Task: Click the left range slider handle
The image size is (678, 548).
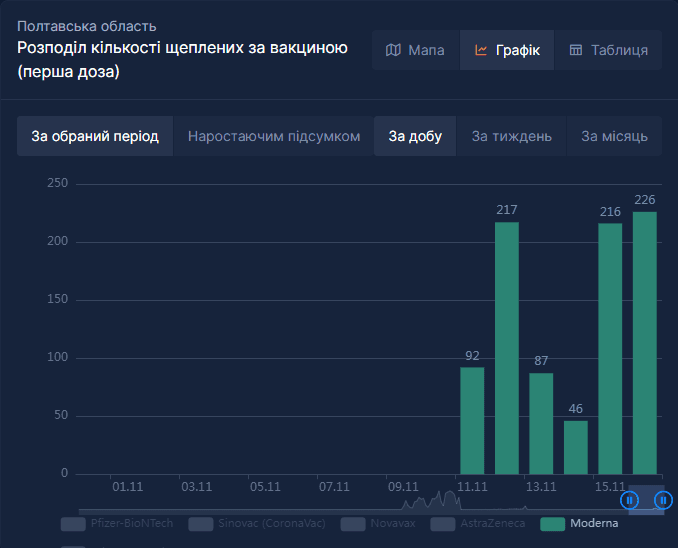Action: click(629, 500)
